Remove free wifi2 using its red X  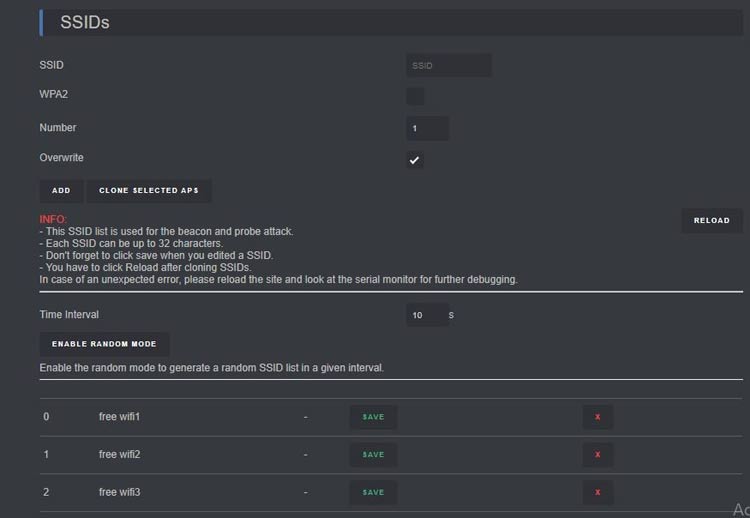tap(597, 454)
